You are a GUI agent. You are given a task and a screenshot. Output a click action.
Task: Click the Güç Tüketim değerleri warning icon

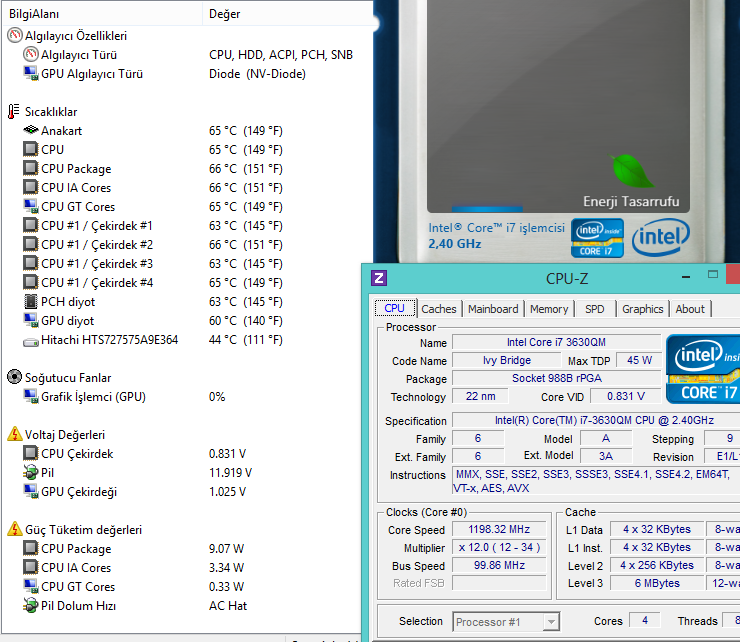coord(15,529)
